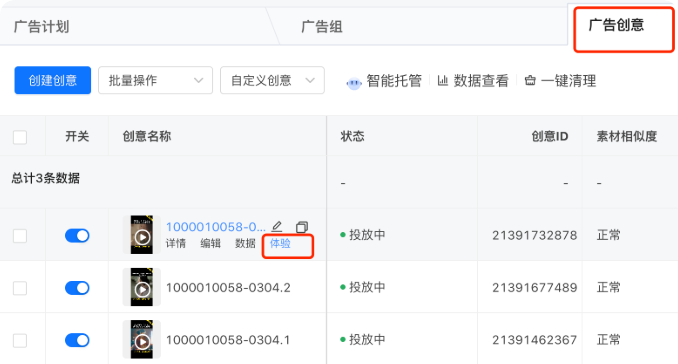This screenshot has height=364, width=678.
Task: Click 正常 similarity for ID 21391677489
Action: pos(609,287)
